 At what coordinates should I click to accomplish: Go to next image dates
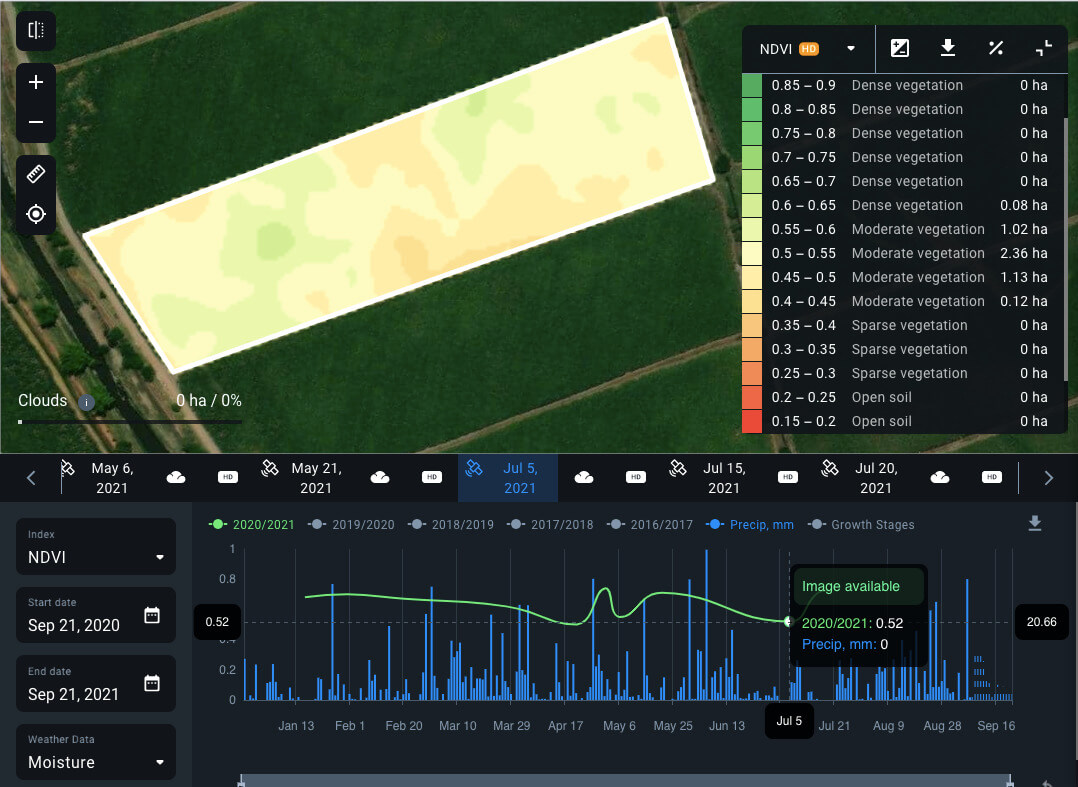pyautogui.click(x=1048, y=478)
